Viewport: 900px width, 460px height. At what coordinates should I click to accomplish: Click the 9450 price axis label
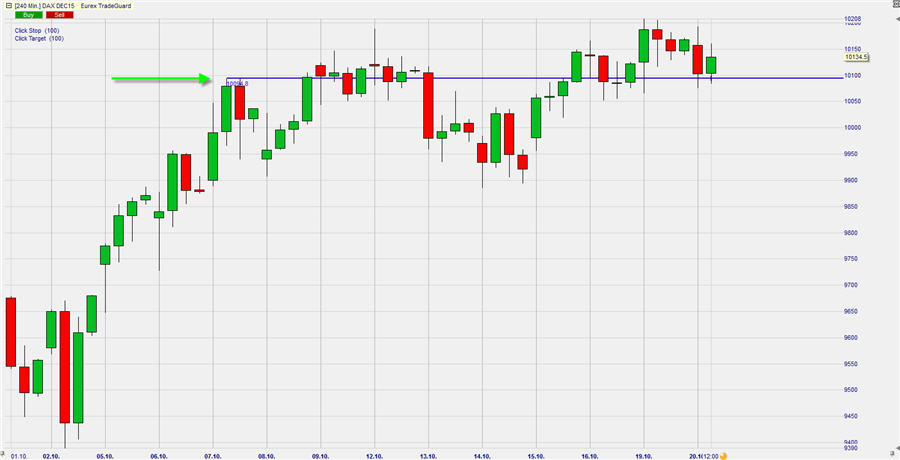[851, 416]
